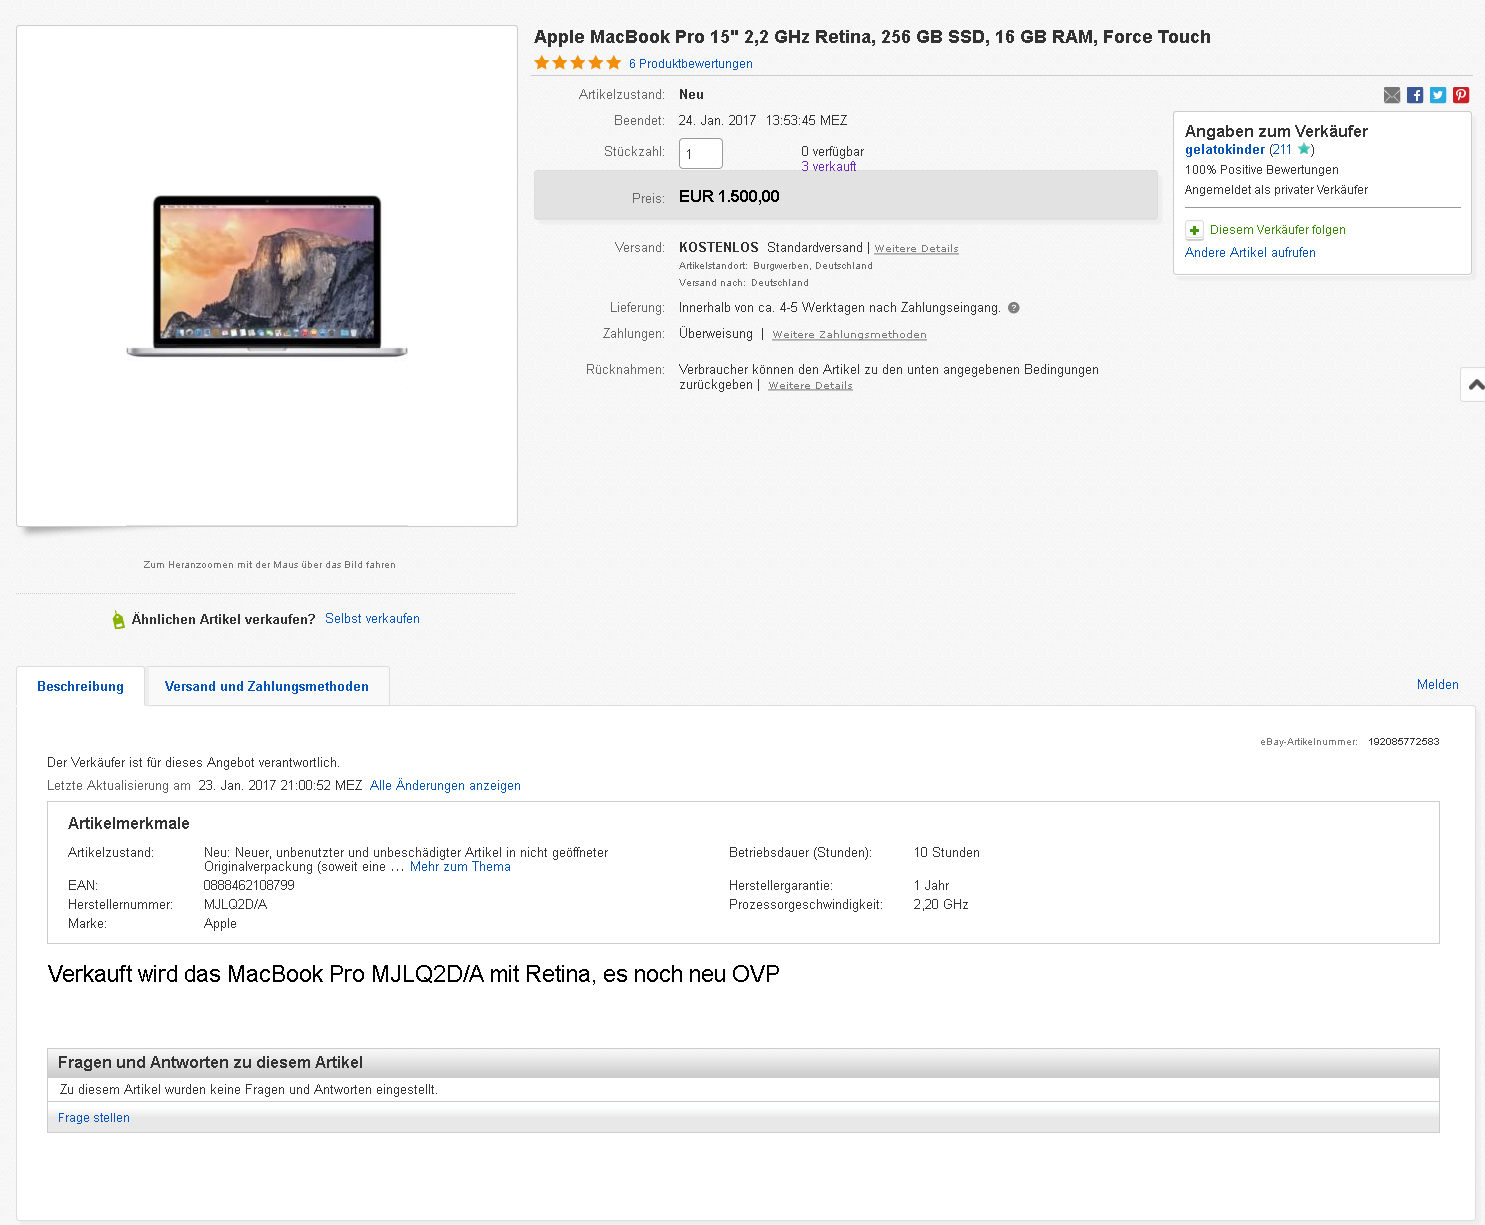Open seller profile gelatokinder
This screenshot has width=1485, height=1225.
(1225, 150)
